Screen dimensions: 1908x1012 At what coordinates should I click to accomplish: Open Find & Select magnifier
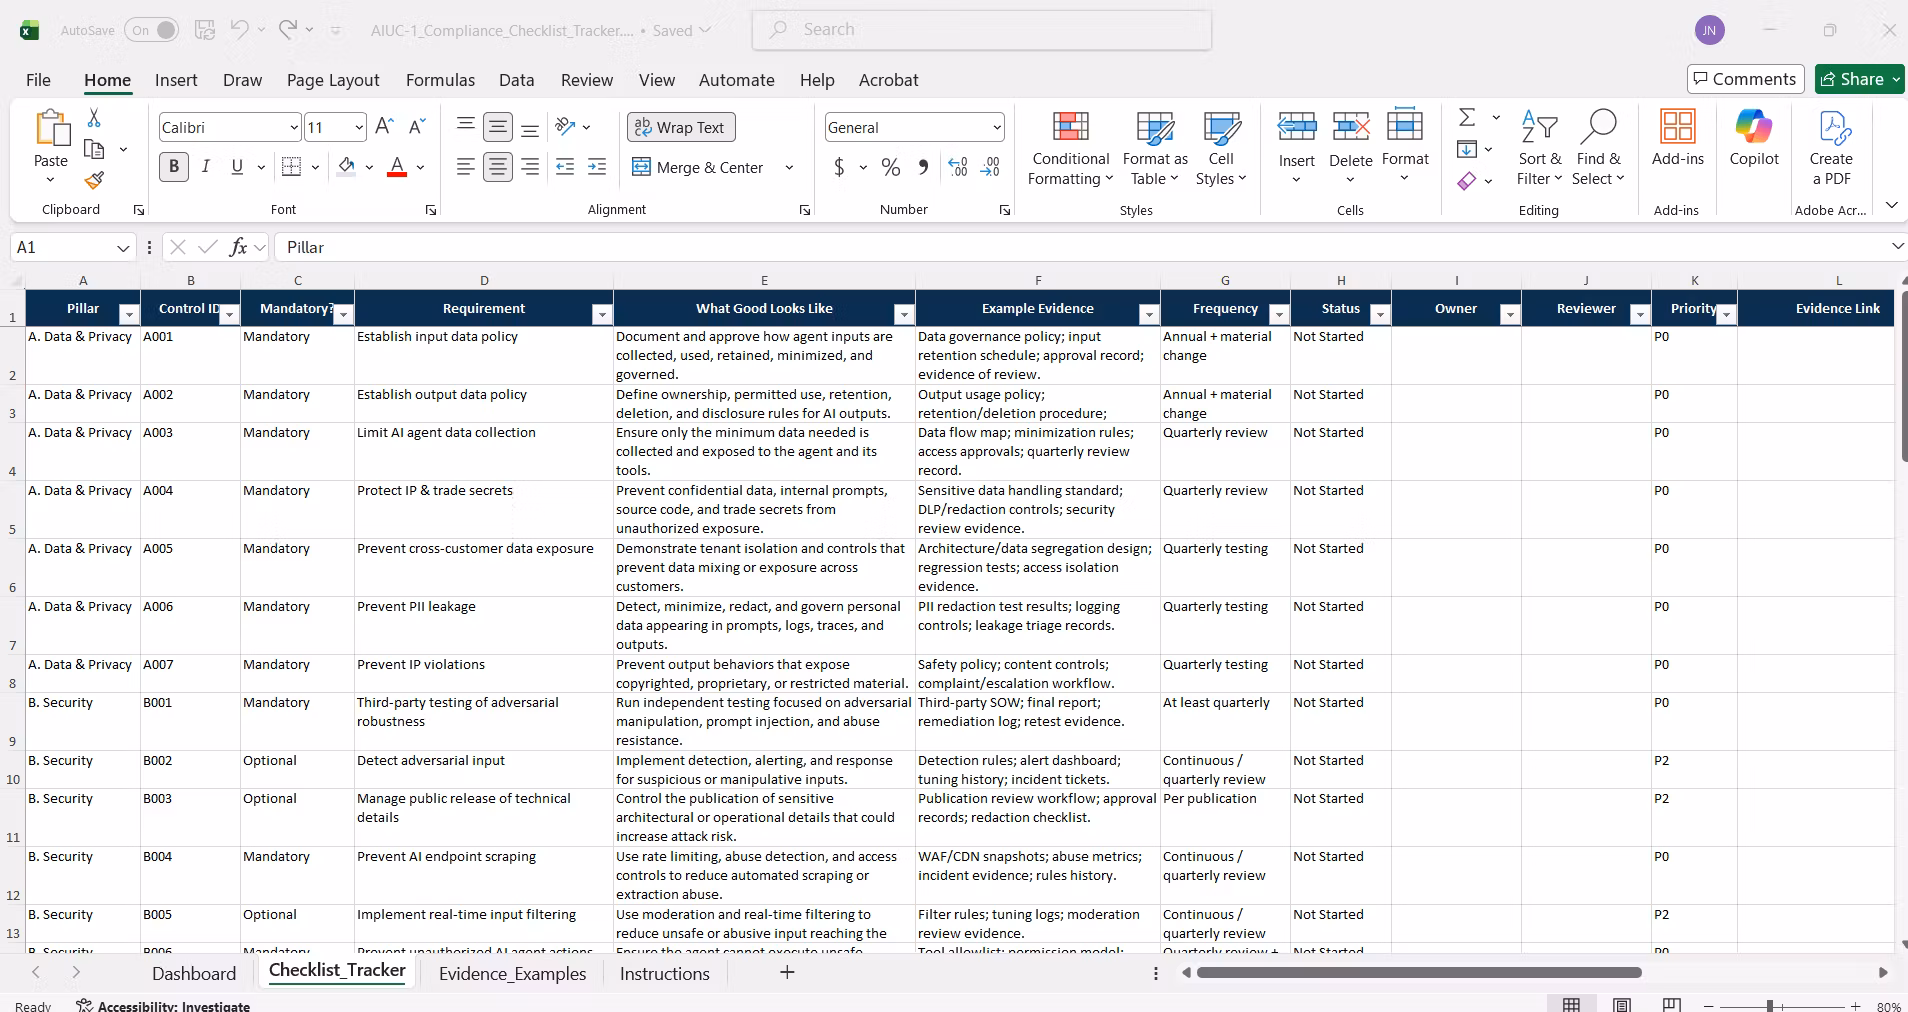pyautogui.click(x=1598, y=148)
